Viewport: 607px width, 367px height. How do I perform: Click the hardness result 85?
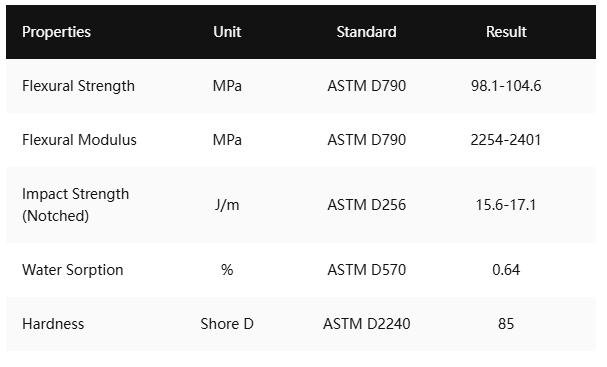click(506, 324)
